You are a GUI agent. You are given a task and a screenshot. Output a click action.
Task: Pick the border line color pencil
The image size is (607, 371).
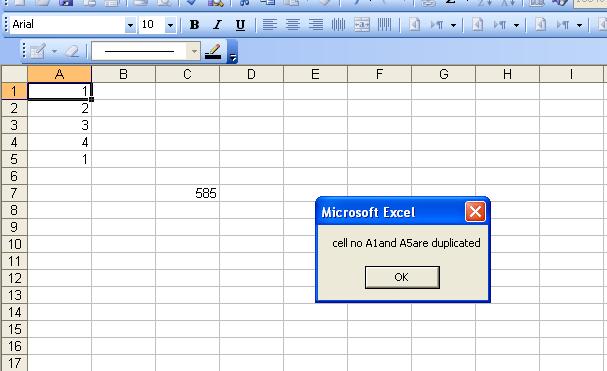(213, 51)
